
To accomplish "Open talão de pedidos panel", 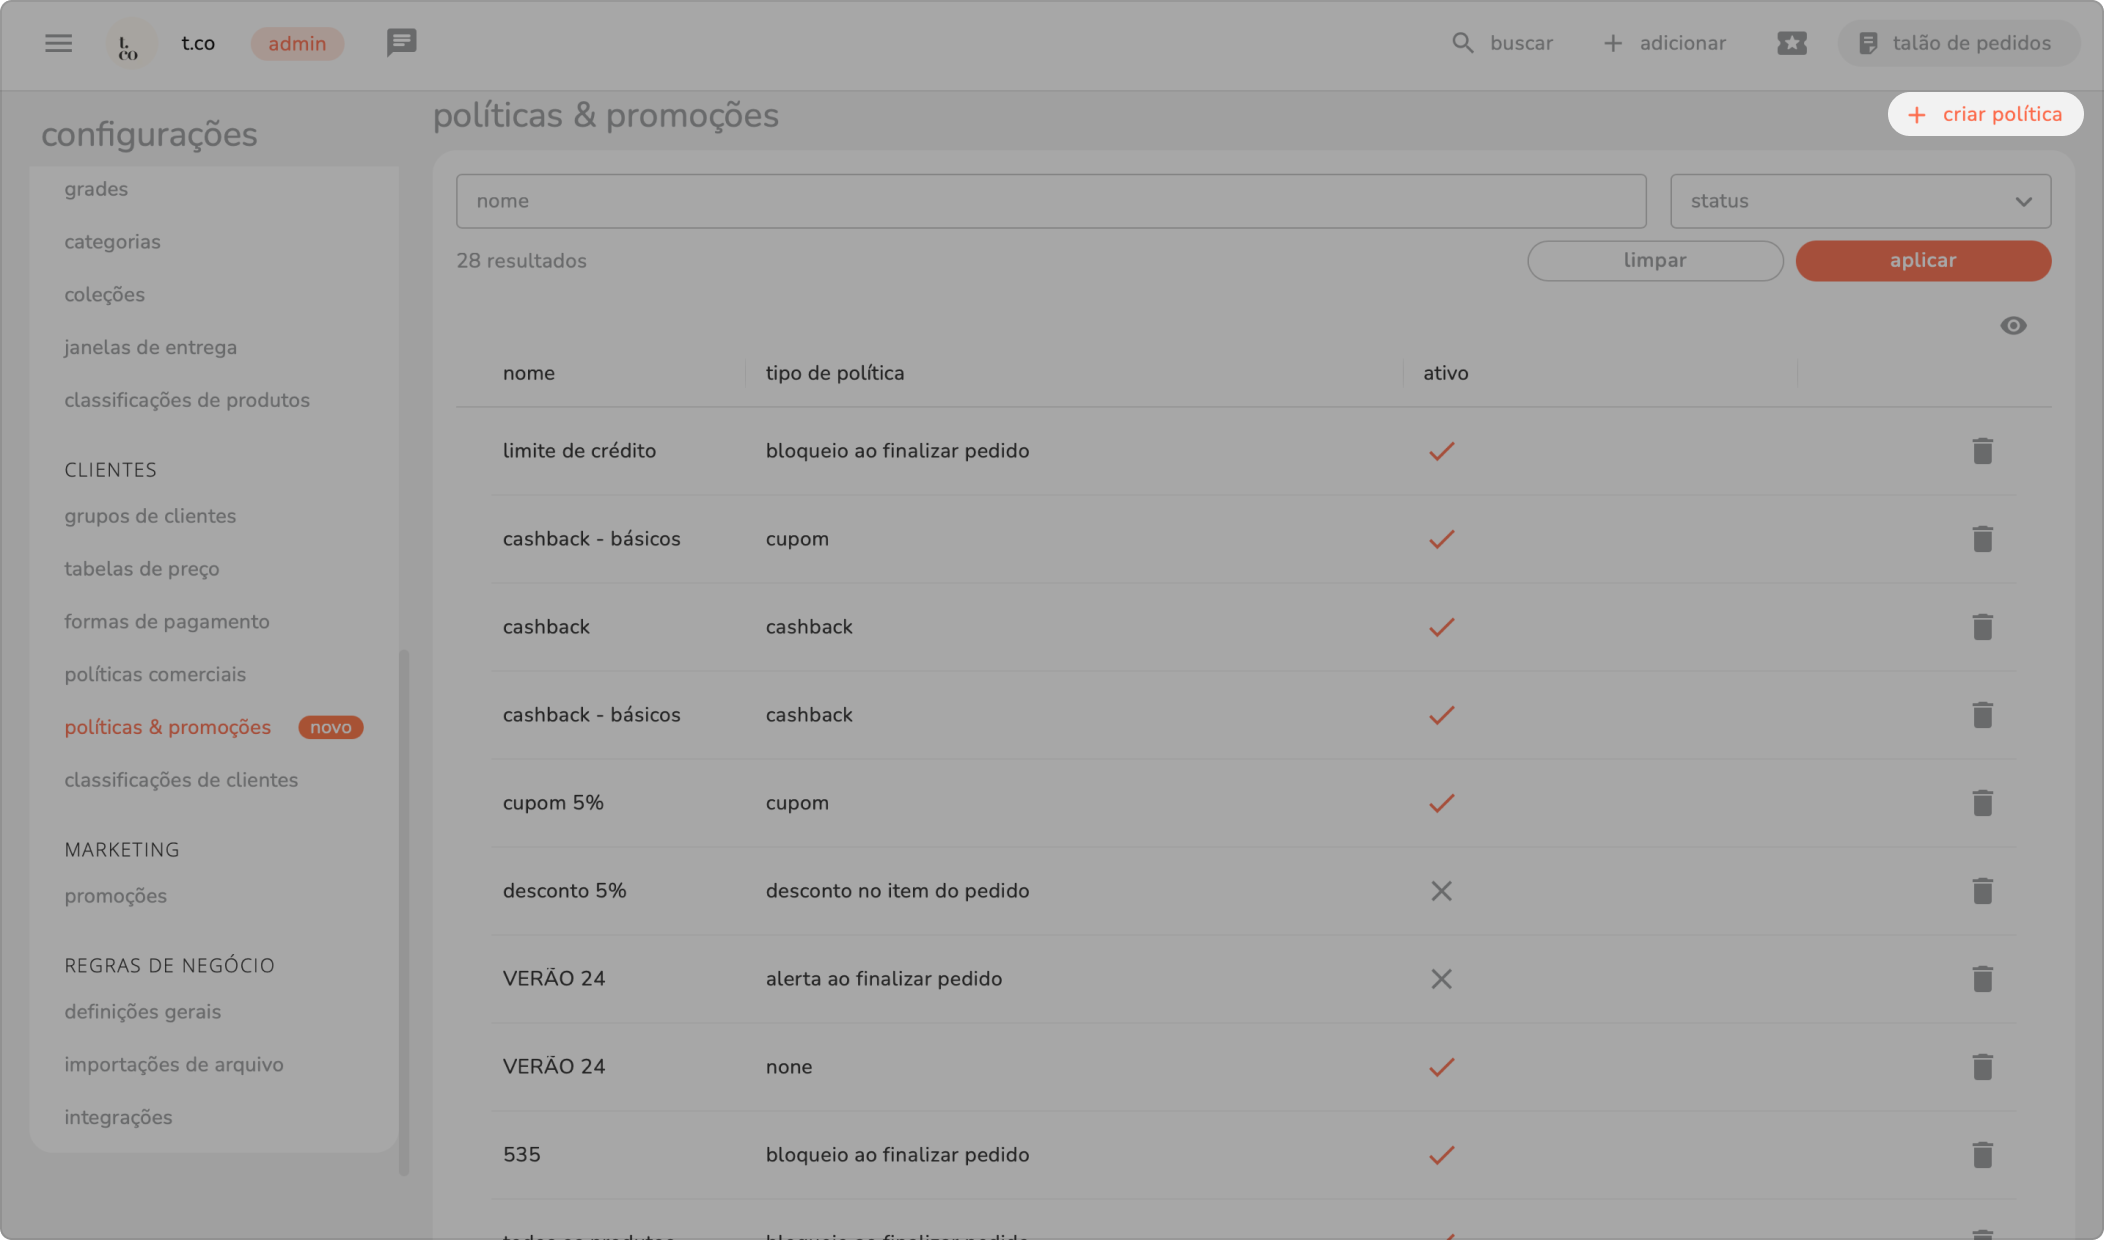I will [1958, 43].
